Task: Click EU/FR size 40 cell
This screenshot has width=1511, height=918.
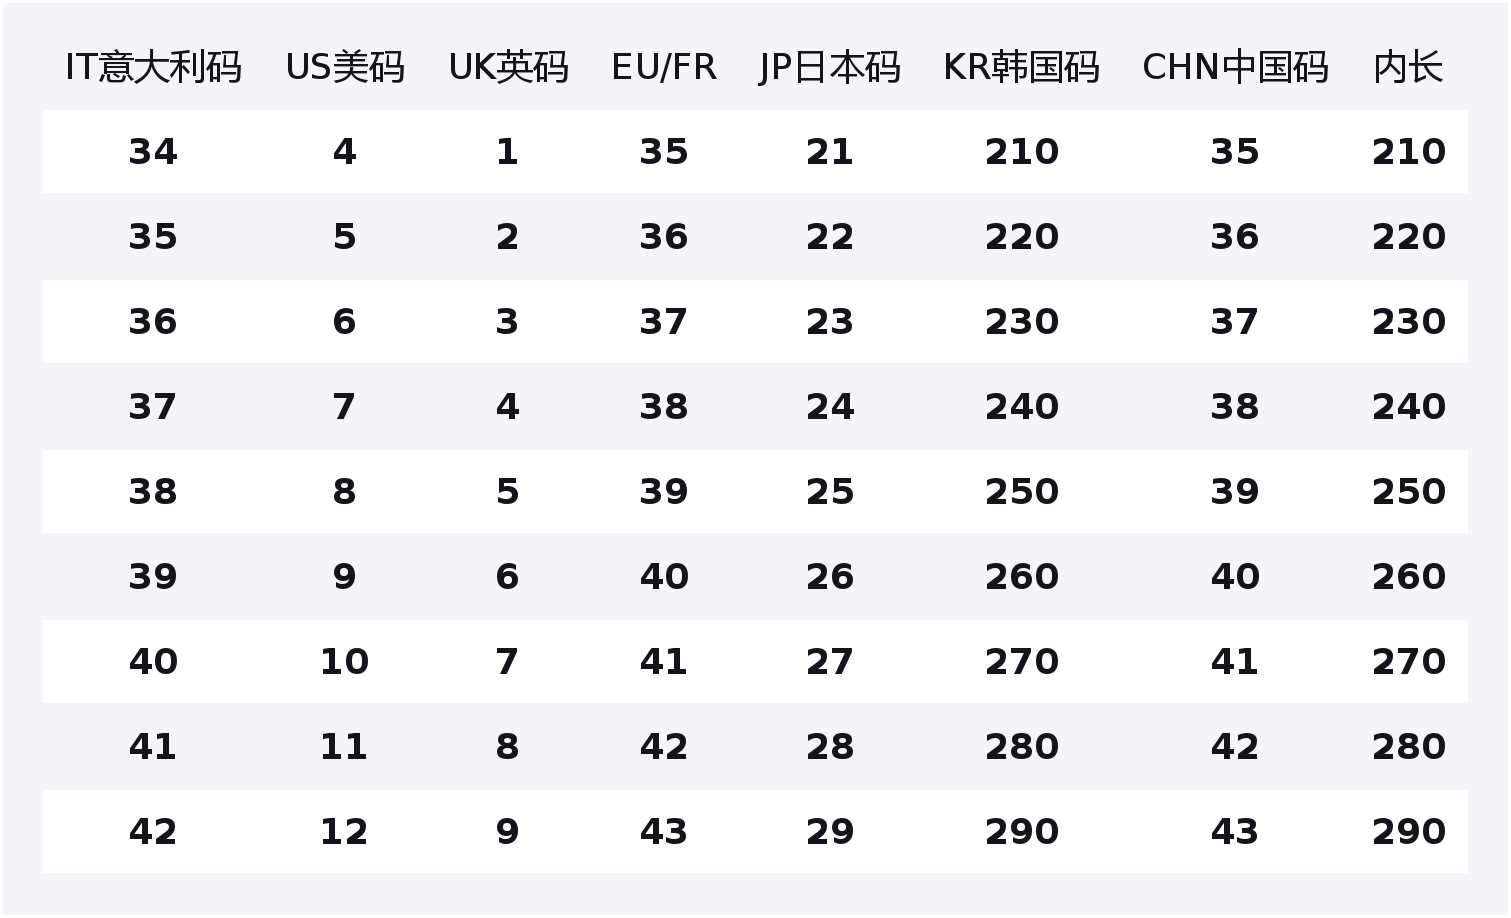Action: coord(664,577)
